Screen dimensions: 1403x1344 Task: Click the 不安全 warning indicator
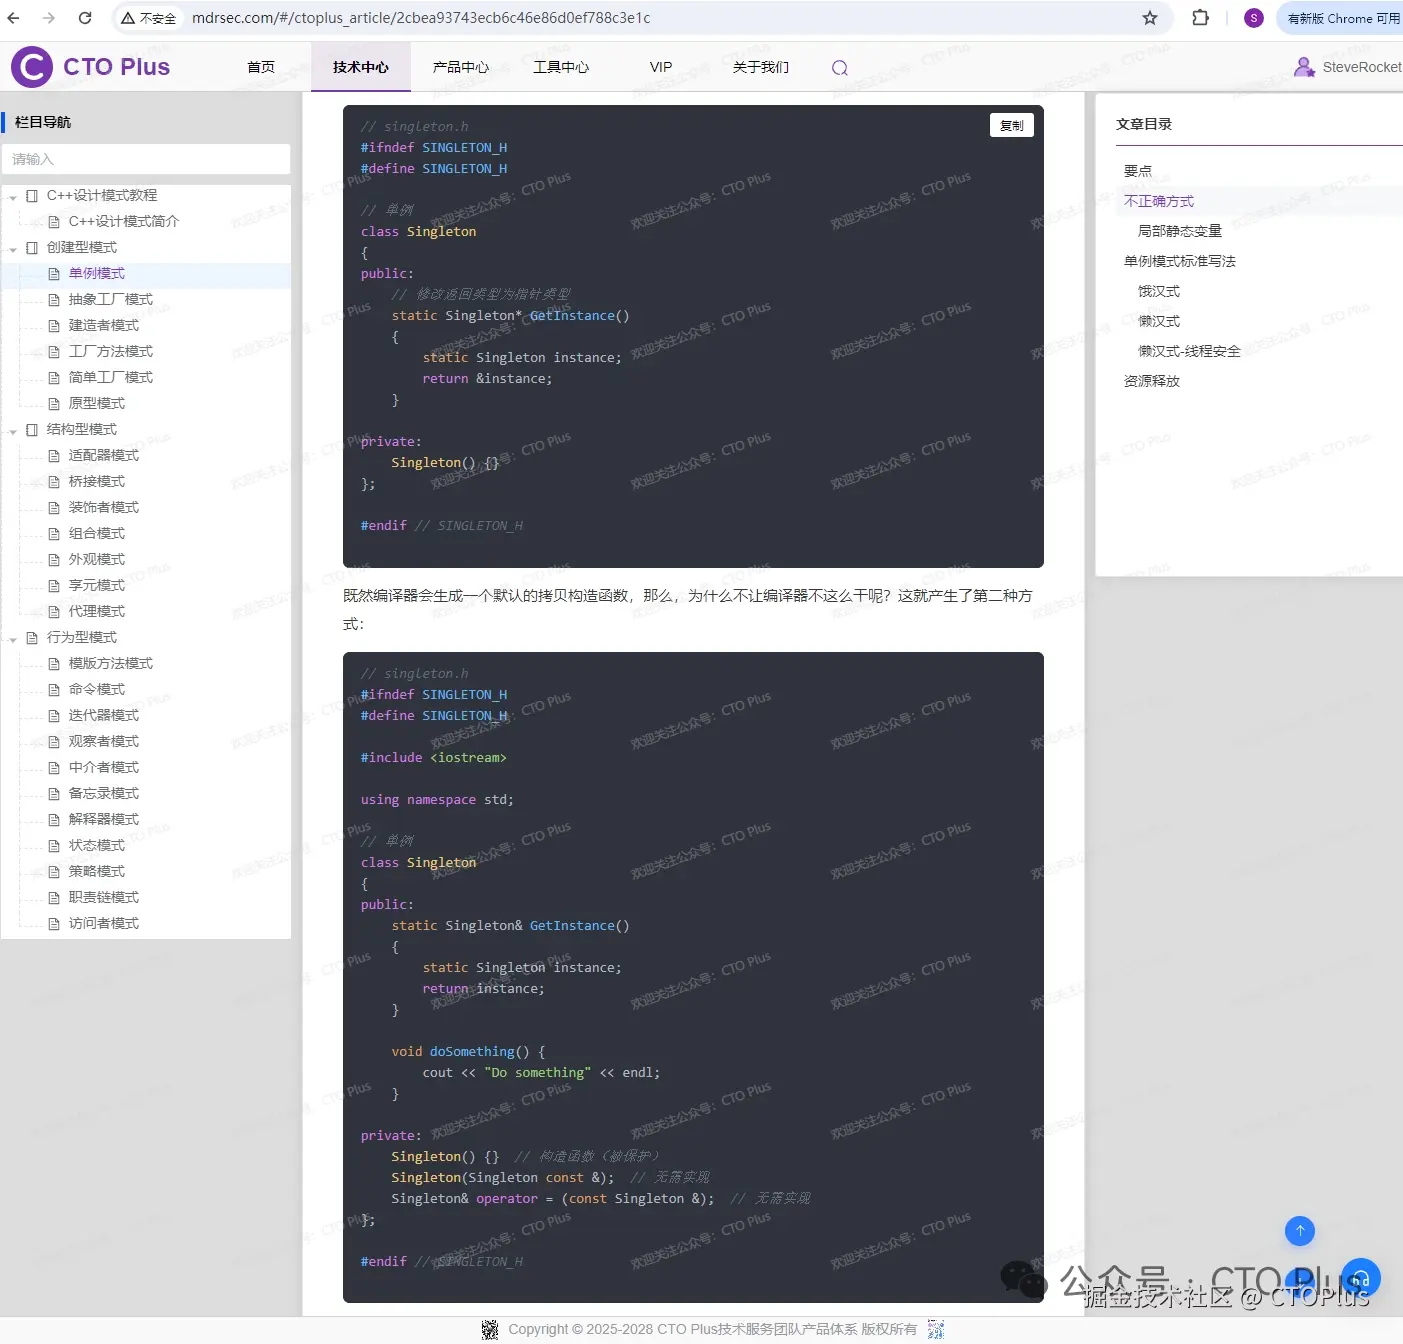(x=149, y=17)
